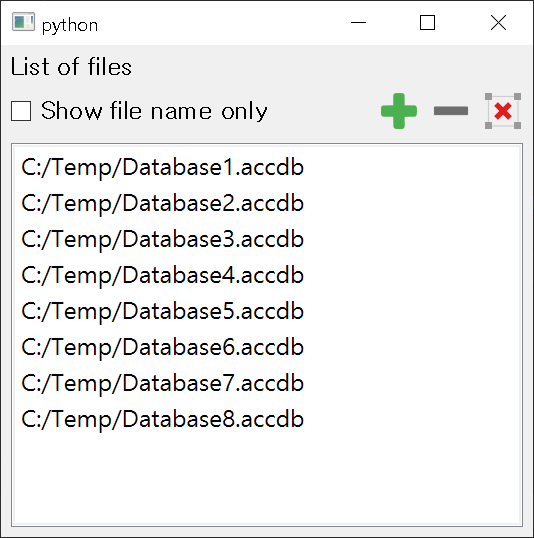Select C:/Temp/Database4.accdb in the list
This screenshot has width=534, height=538.
267,275
